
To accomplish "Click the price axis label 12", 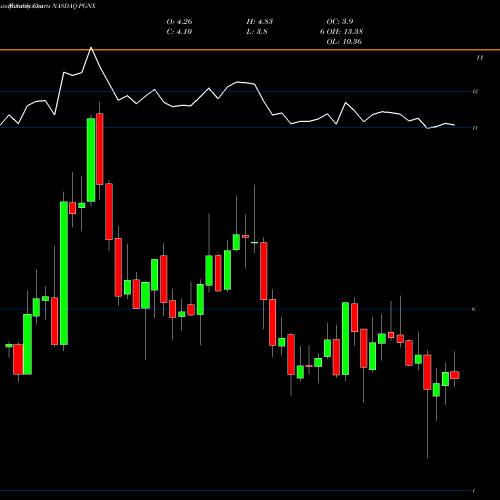I will 475,91.
